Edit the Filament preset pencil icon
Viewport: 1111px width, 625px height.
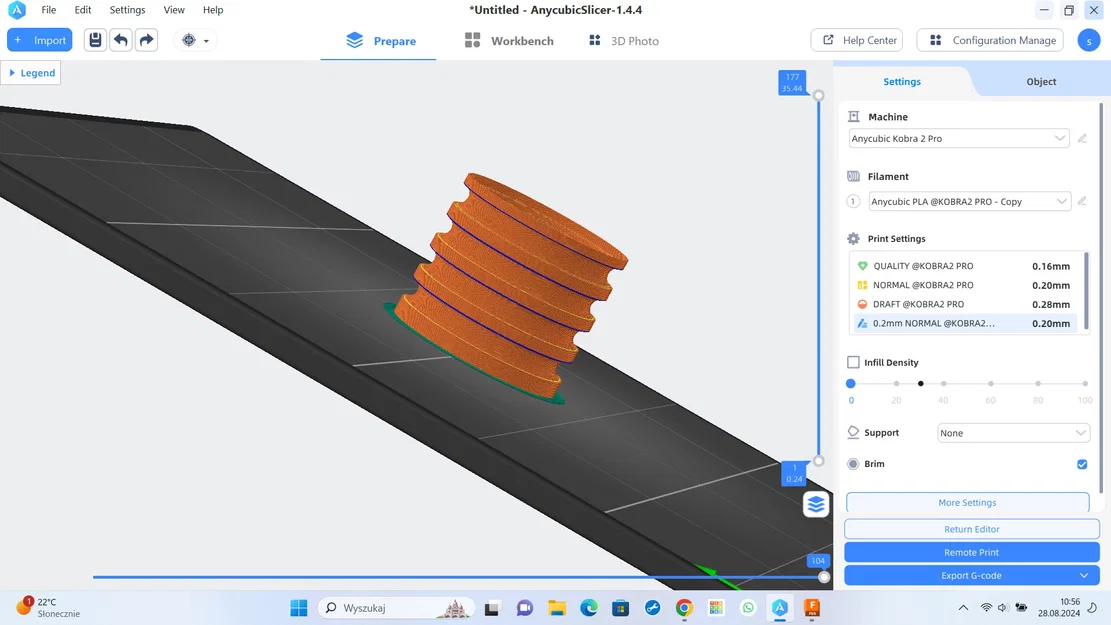coord(1082,201)
